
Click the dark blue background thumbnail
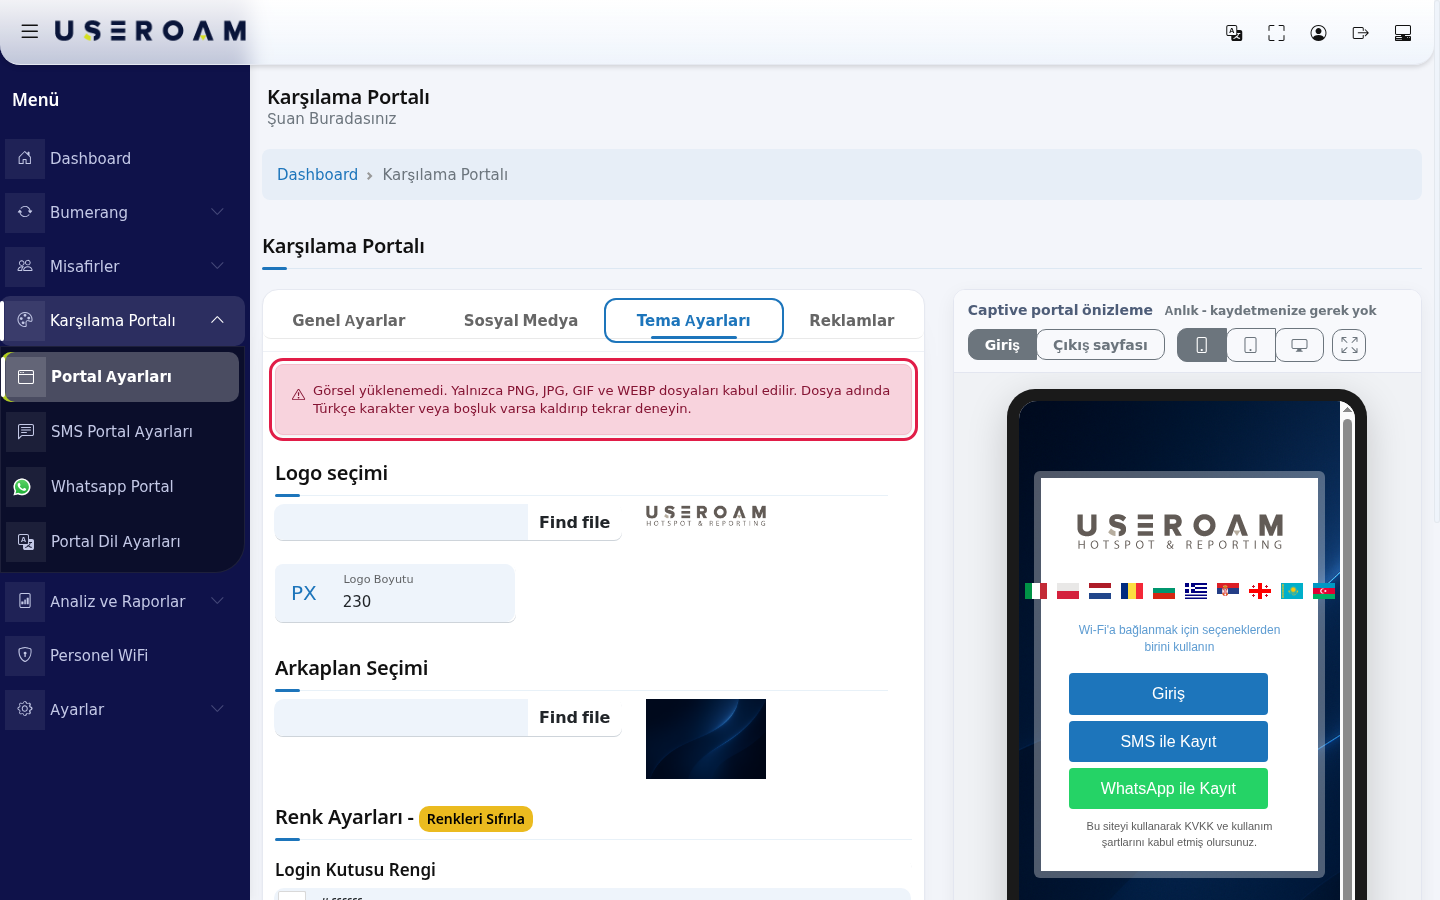point(706,739)
